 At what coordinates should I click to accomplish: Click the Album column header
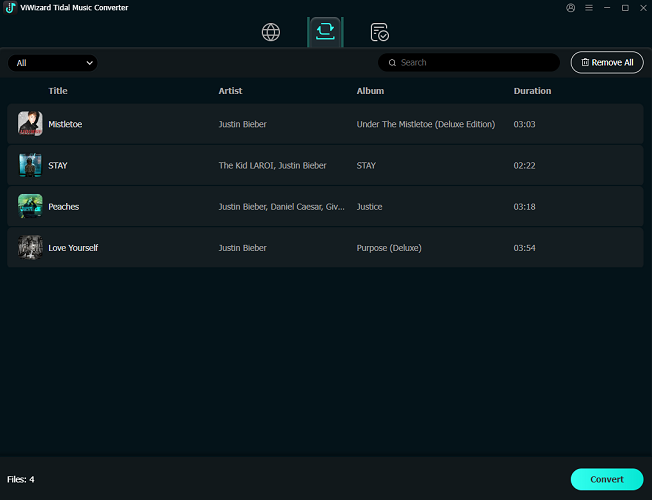370,91
